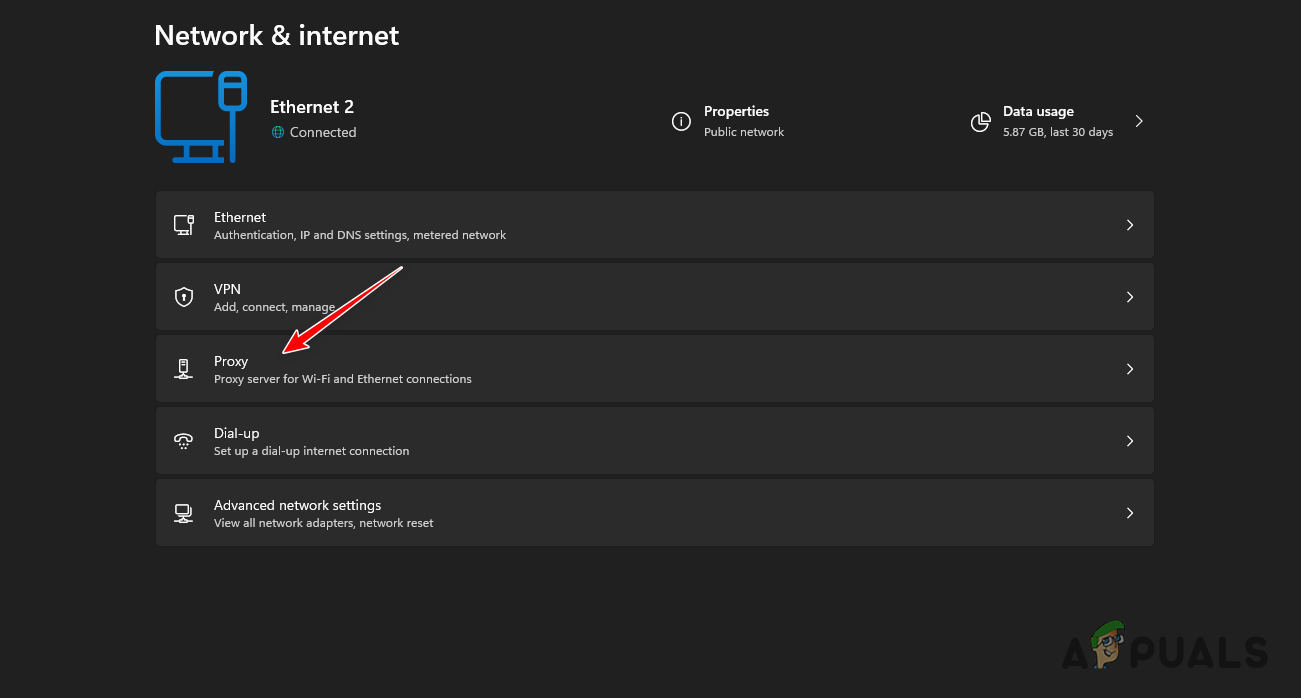Click the Data usage pie icon
This screenshot has width=1301, height=698.
point(980,121)
